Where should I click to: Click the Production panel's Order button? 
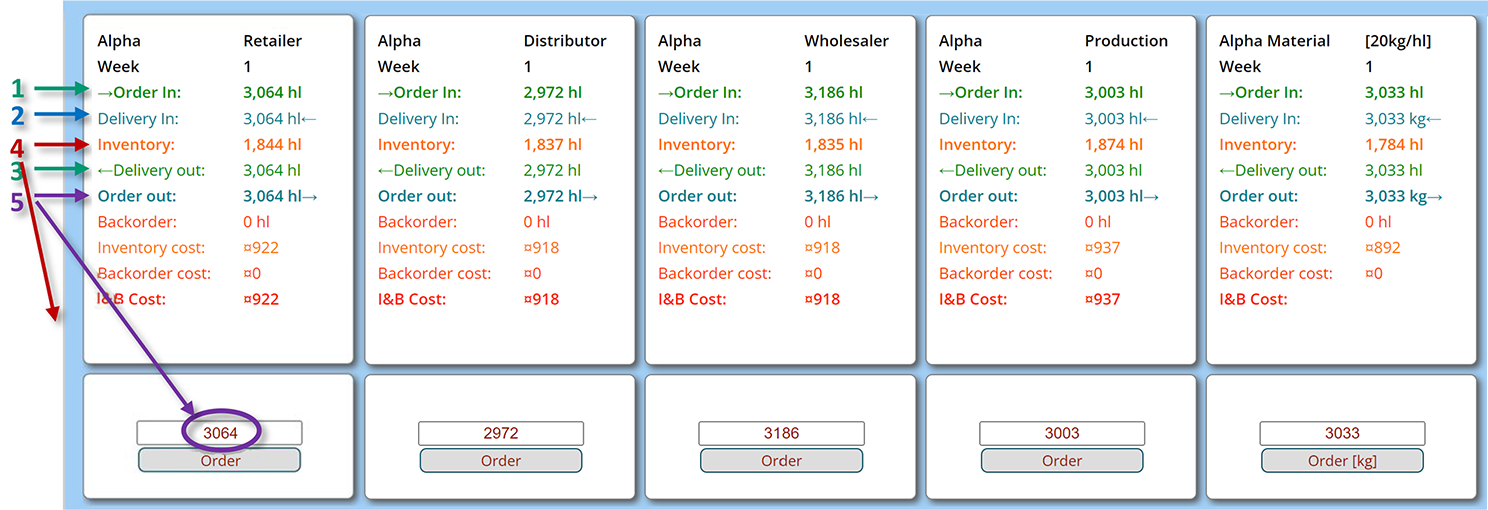pyautogui.click(x=1061, y=460)
